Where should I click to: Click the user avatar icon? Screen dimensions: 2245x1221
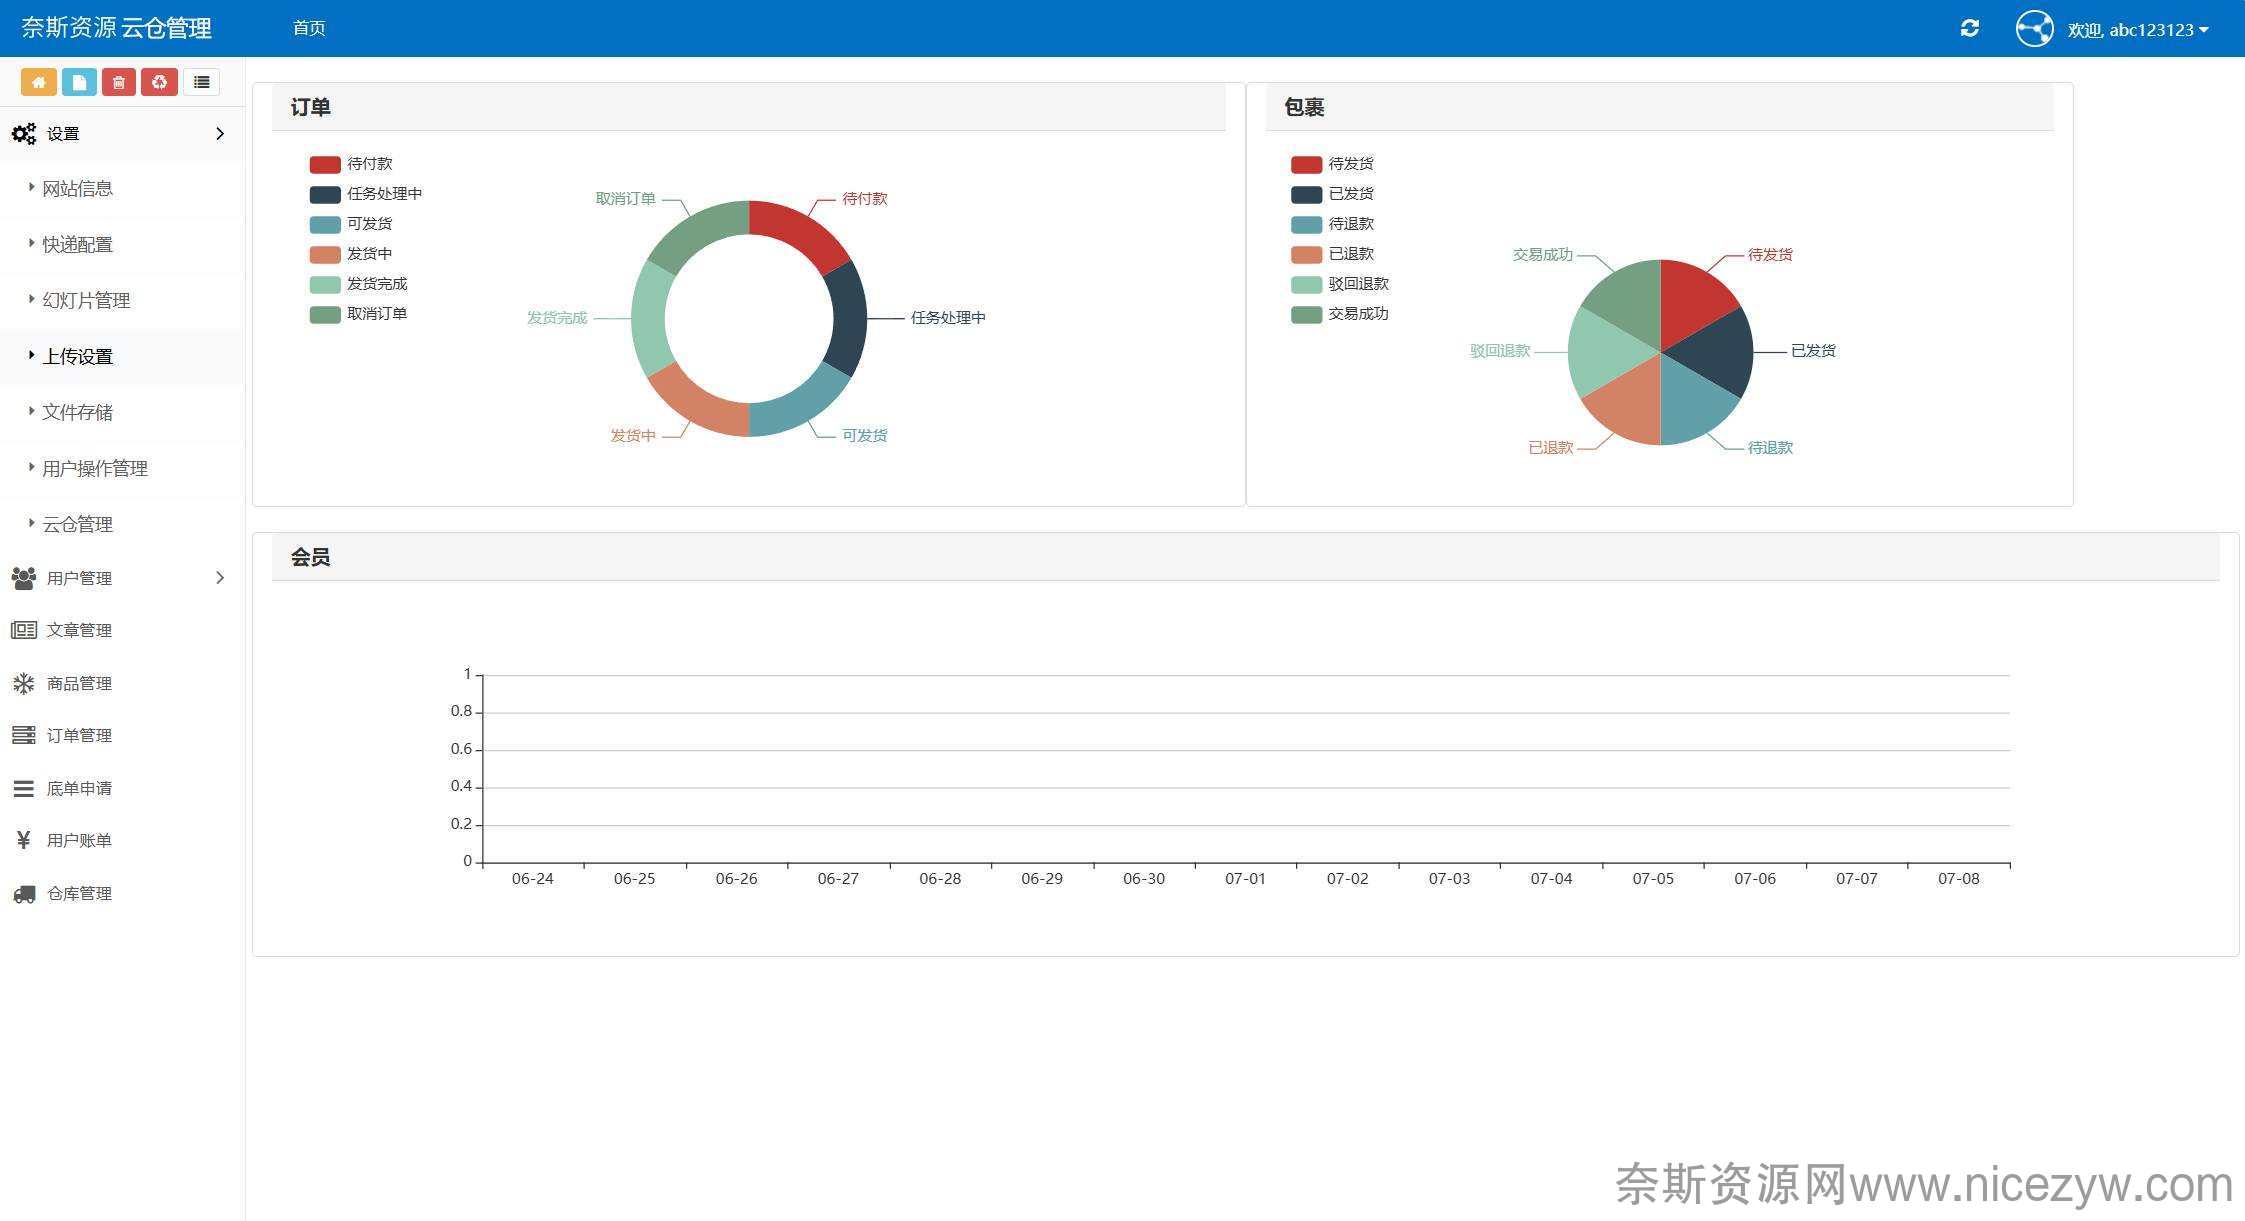tap(2034, 29)
